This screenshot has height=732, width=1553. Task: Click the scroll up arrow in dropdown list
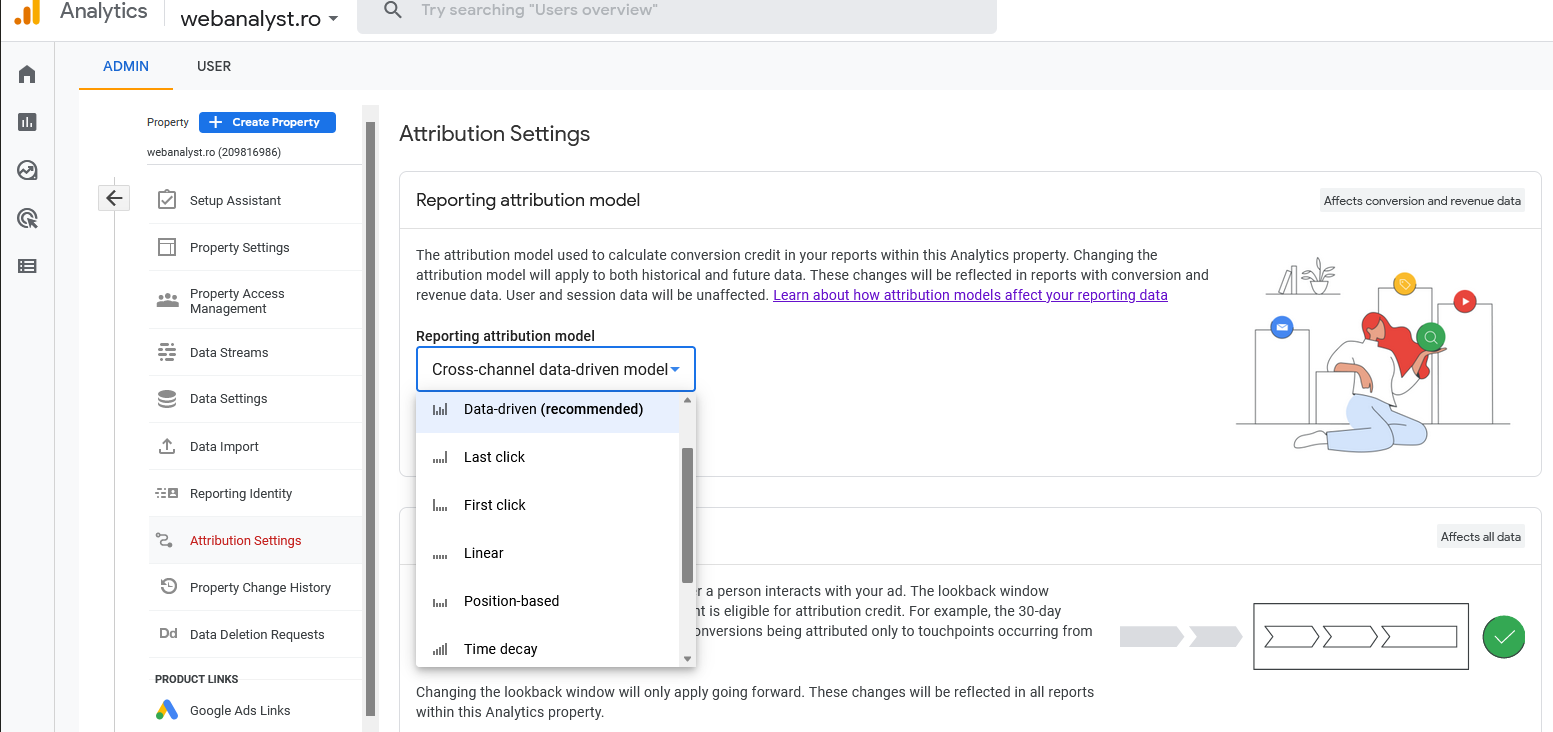point(687,401)
